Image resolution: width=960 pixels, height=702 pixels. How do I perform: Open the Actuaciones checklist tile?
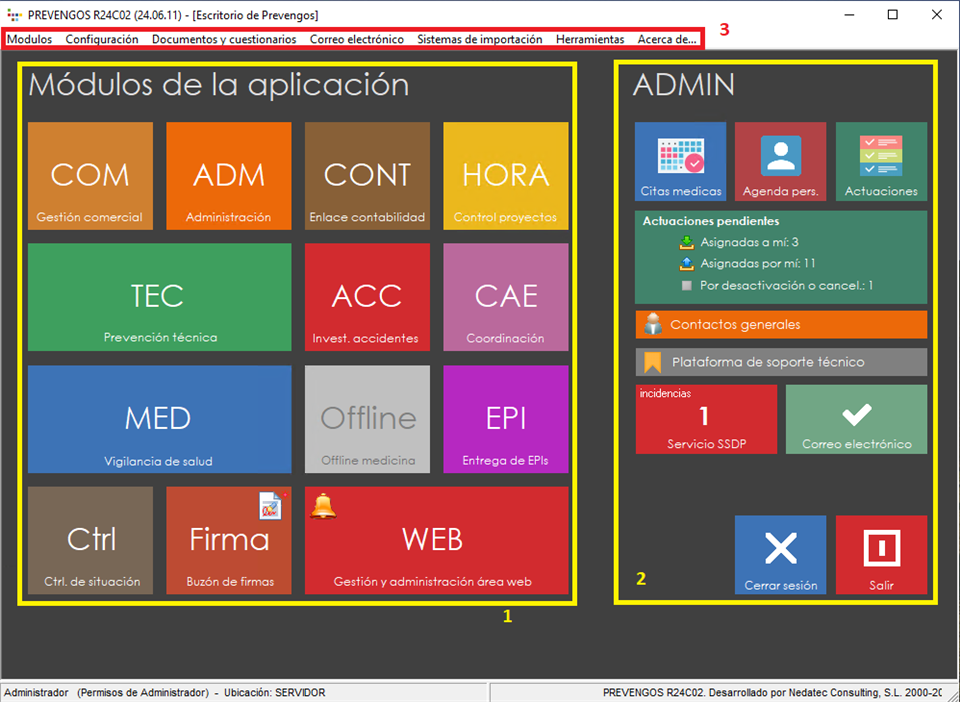(881, 160)
